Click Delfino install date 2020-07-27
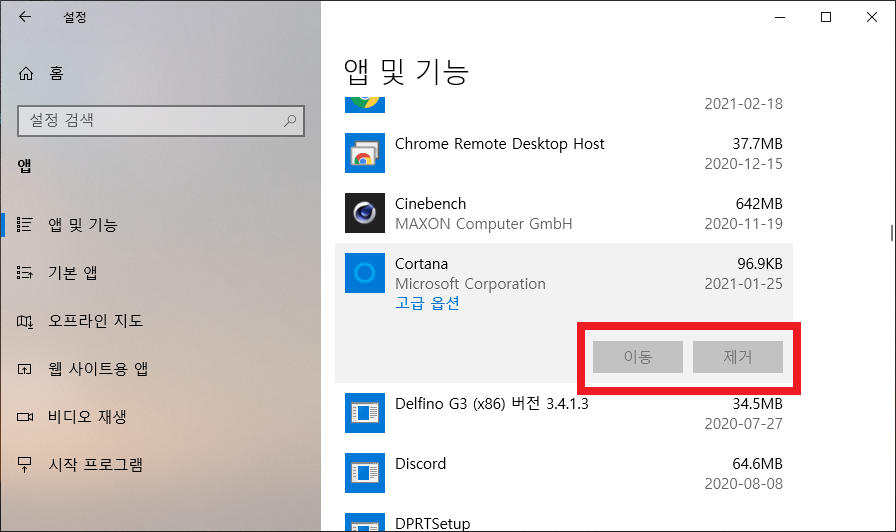896x532 pixels. click(x=743, y=423)
